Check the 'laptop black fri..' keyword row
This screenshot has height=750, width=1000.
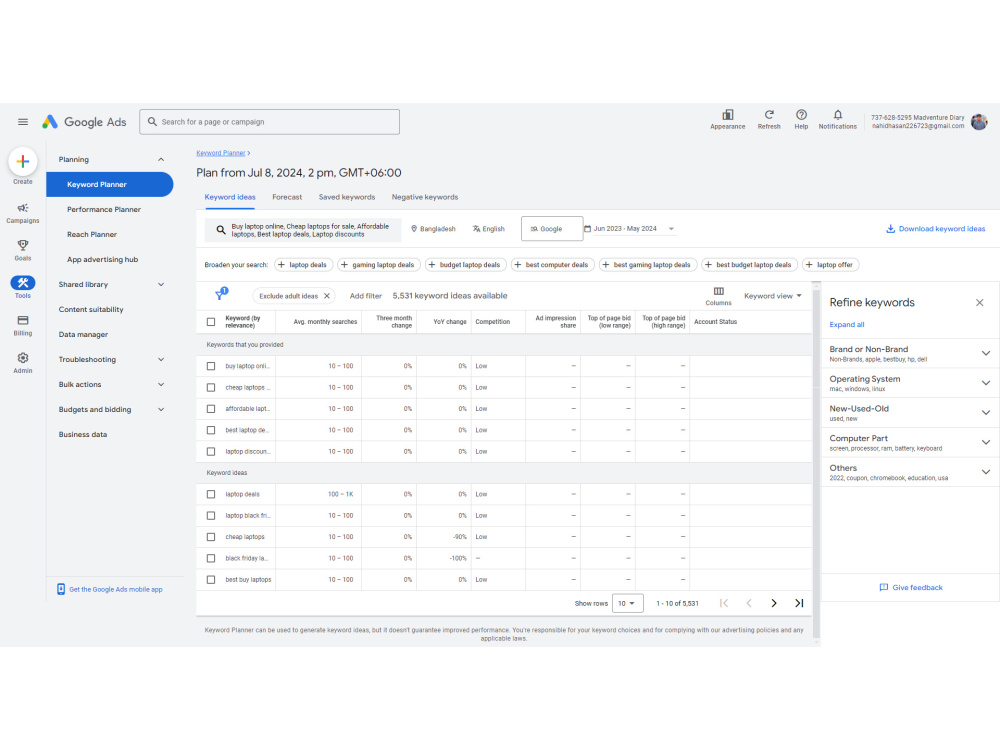(211, 515)
